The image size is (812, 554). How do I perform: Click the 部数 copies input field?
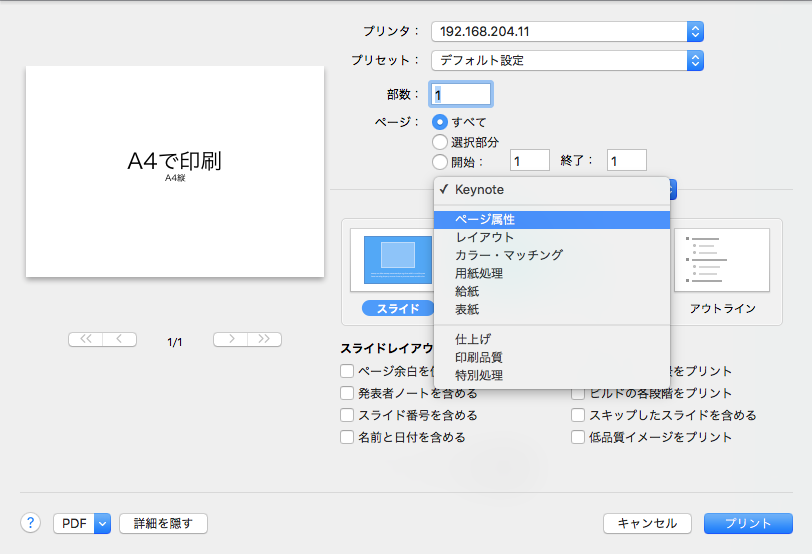[461, 94]
